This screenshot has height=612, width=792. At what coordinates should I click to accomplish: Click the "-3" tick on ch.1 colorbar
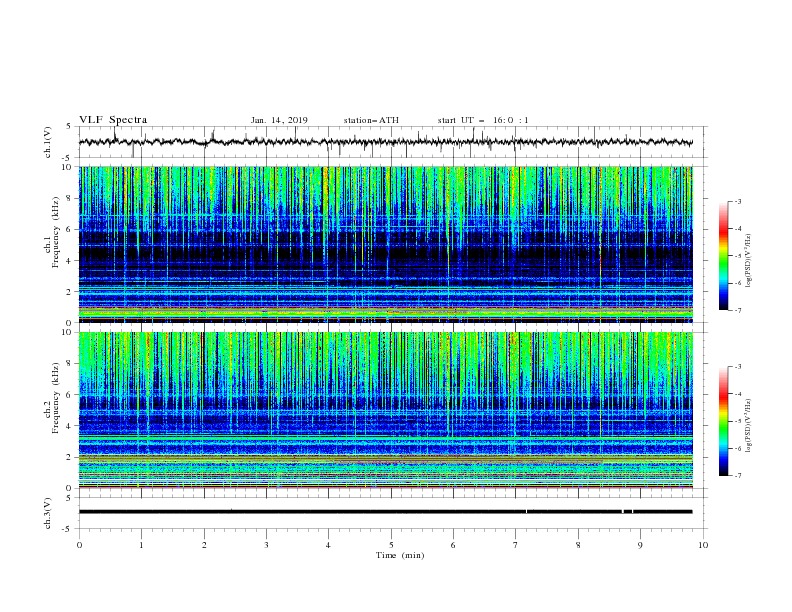(x=737, y=201)
